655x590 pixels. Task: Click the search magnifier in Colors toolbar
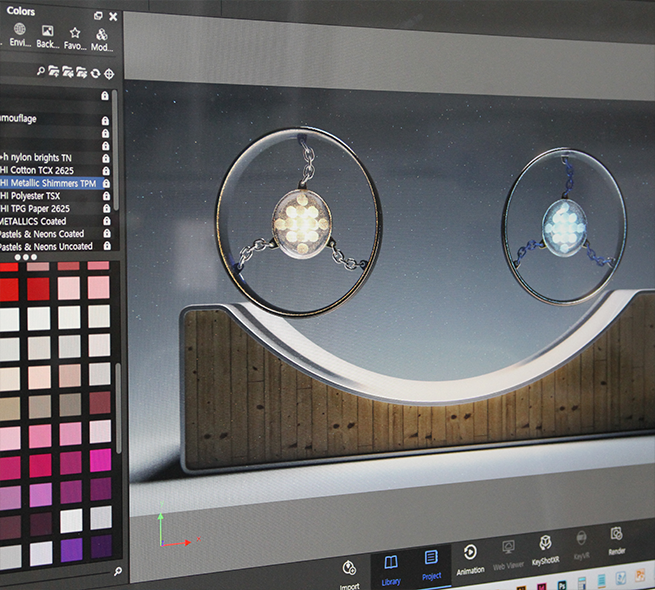[41, 71]
